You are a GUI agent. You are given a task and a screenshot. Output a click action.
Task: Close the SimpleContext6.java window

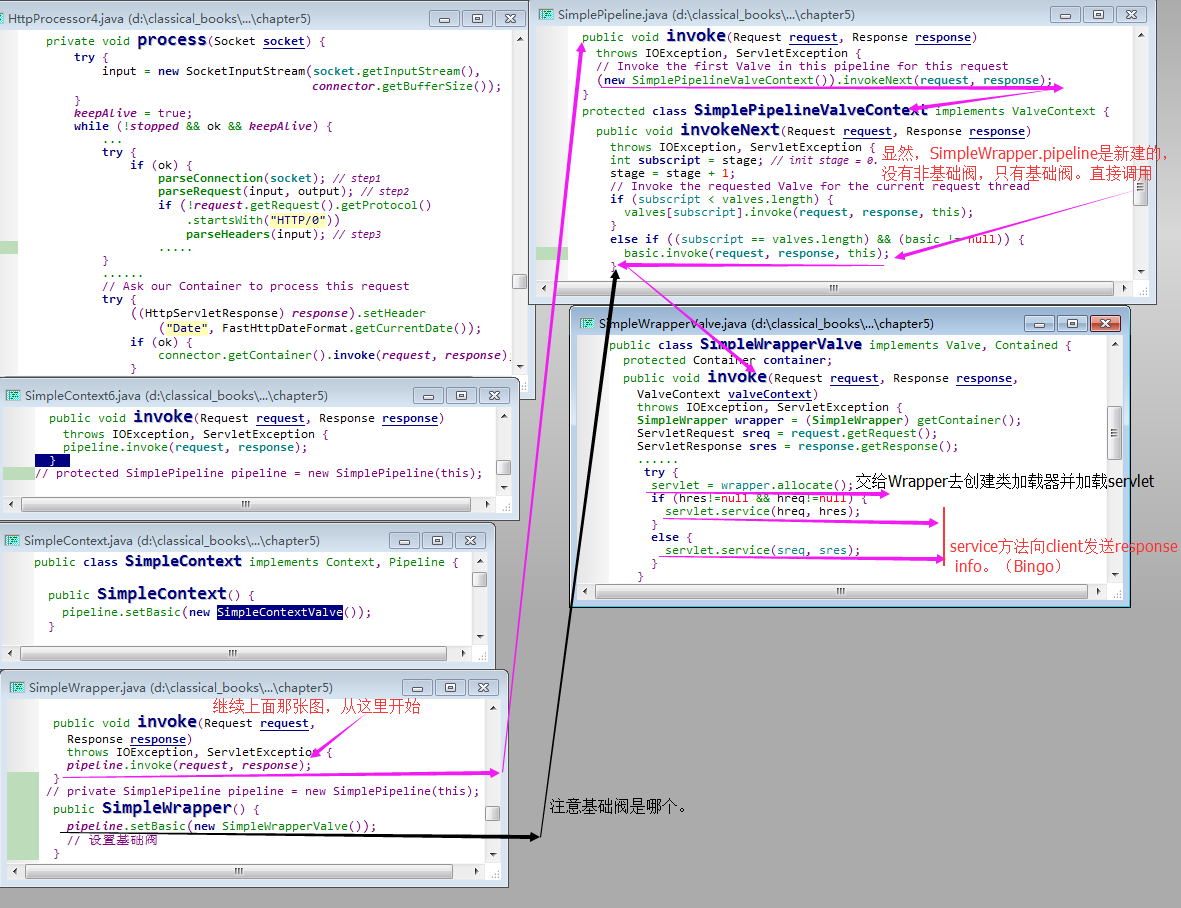[494, 396]
